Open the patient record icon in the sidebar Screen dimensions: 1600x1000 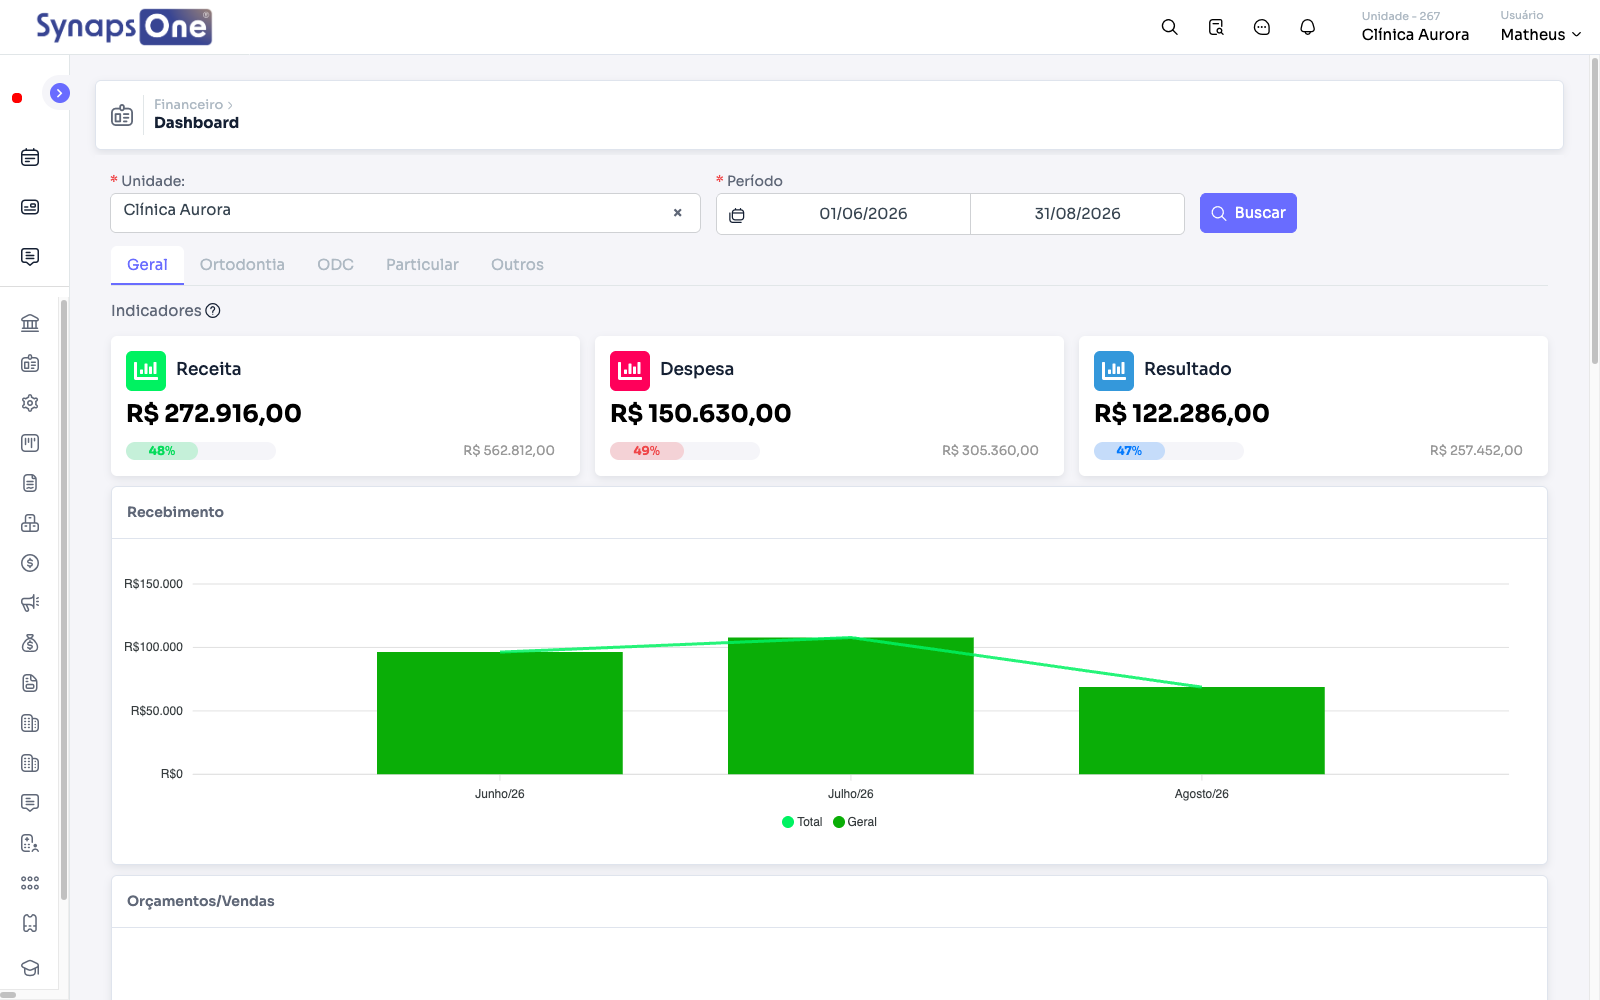pos(30,843)
